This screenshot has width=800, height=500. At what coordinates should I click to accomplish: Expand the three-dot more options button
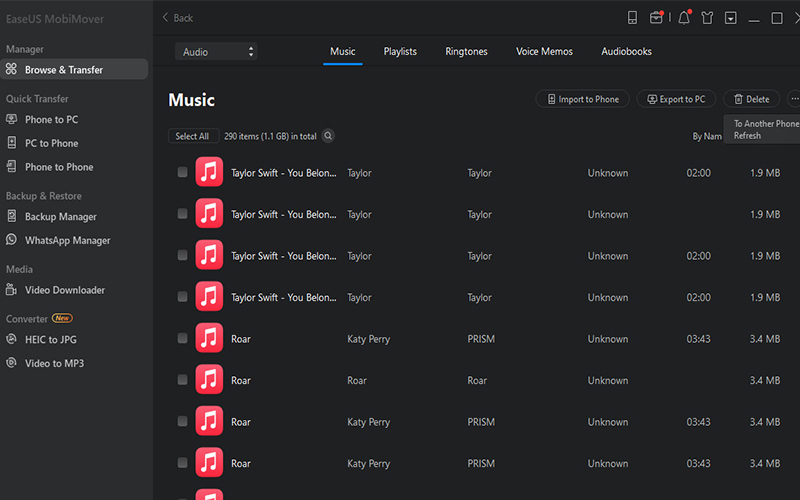click(x=794, y=99)
